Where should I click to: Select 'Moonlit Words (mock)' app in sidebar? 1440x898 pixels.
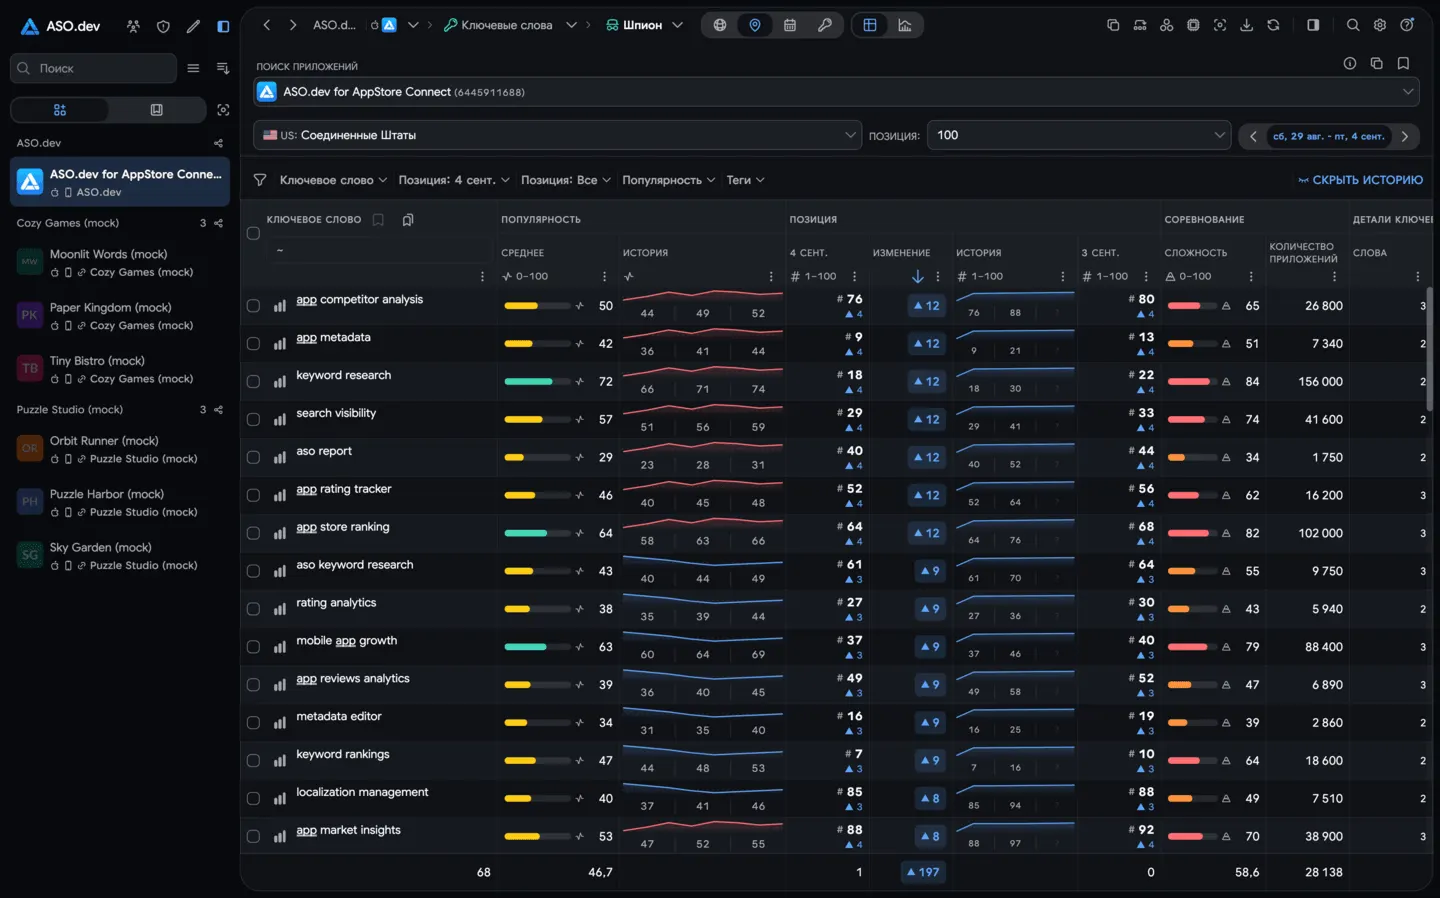120,263
